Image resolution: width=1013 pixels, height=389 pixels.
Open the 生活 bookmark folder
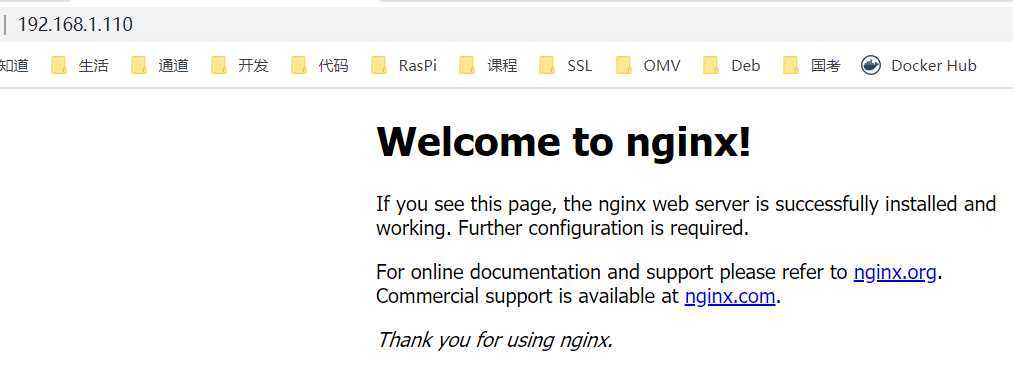tap(80, 65)
